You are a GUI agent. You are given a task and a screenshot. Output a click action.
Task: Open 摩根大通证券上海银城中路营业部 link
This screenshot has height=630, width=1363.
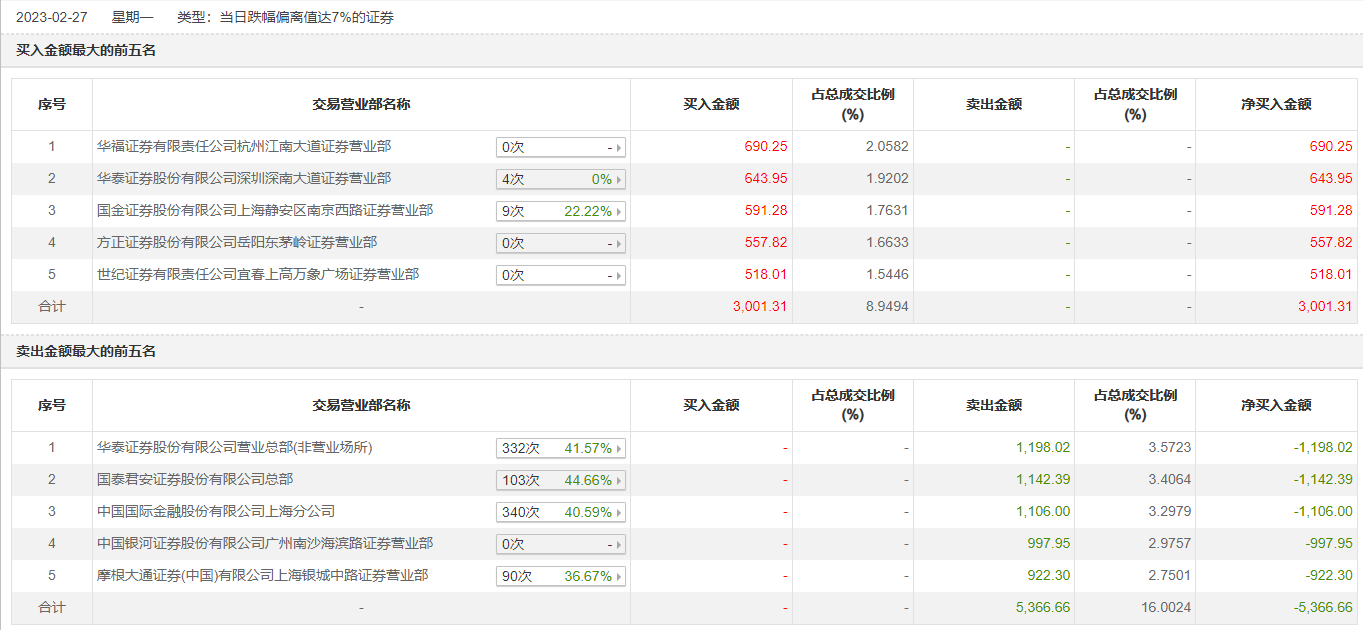(x=263, y=575)
